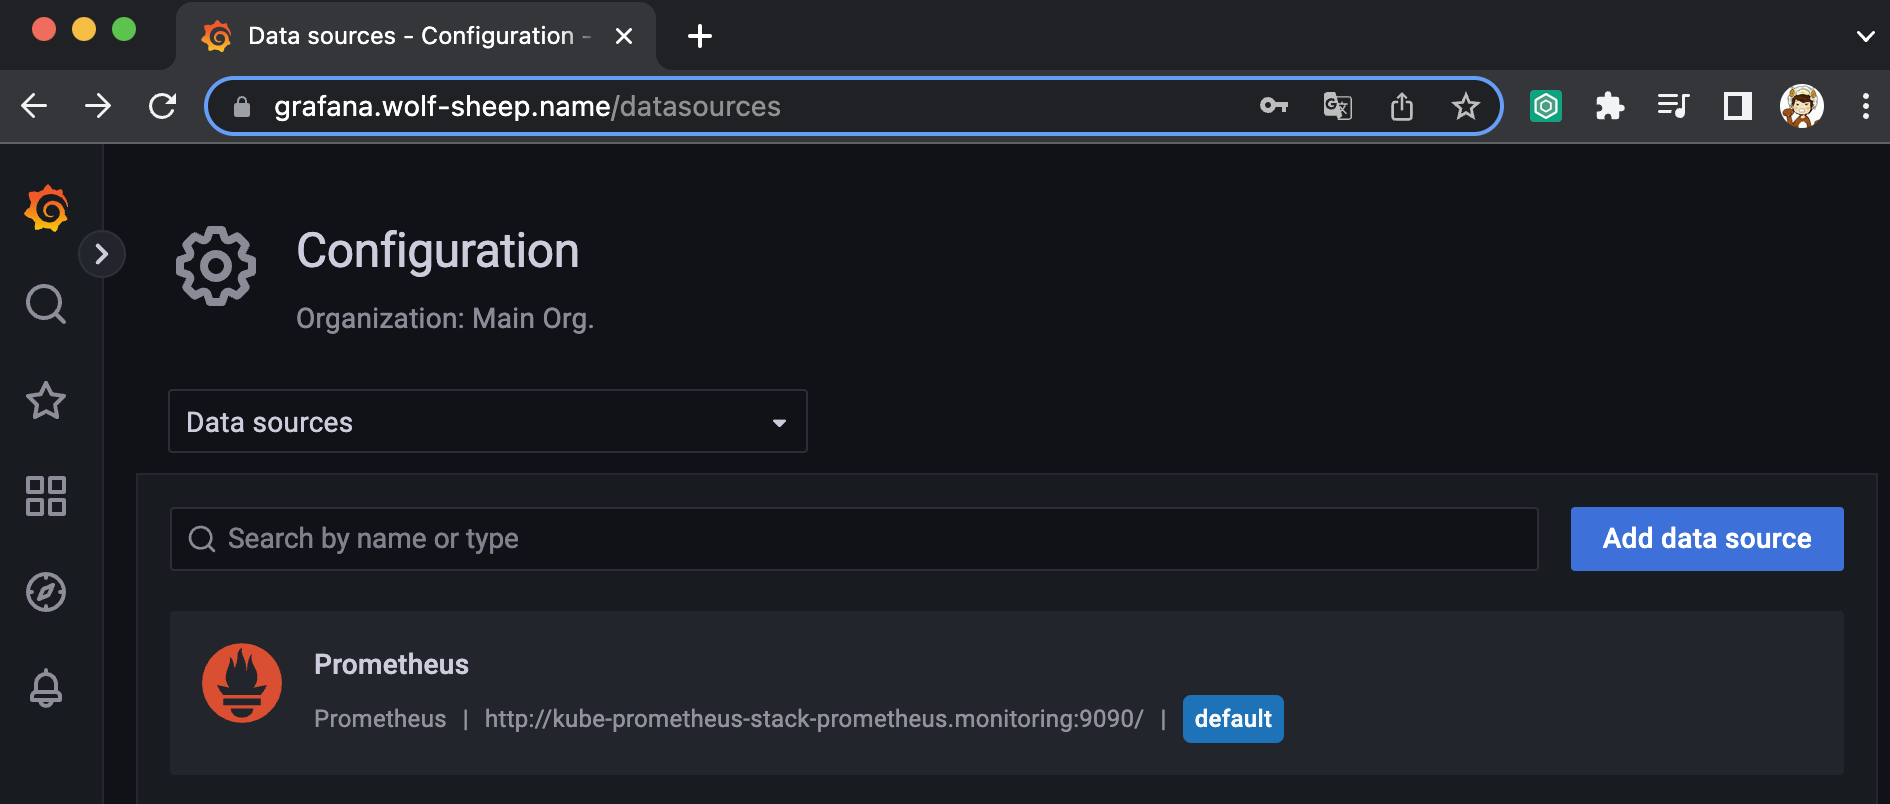Click the Organization: Main Org. text
Screen dimensions: 1890x804
[x=445, y=318]
